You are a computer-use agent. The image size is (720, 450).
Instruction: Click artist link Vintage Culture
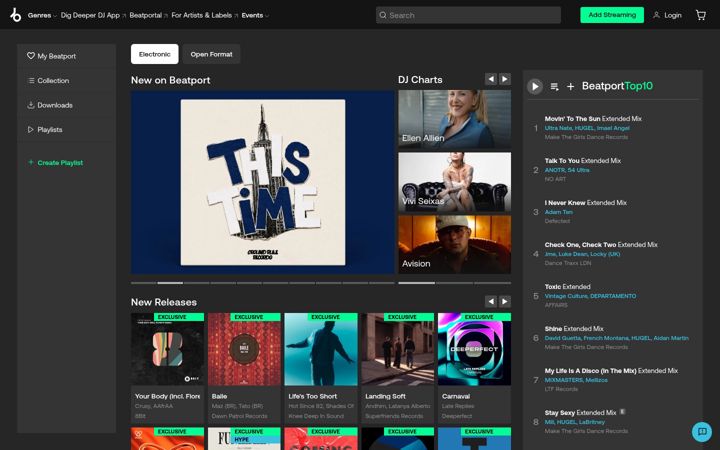(566, 296)
